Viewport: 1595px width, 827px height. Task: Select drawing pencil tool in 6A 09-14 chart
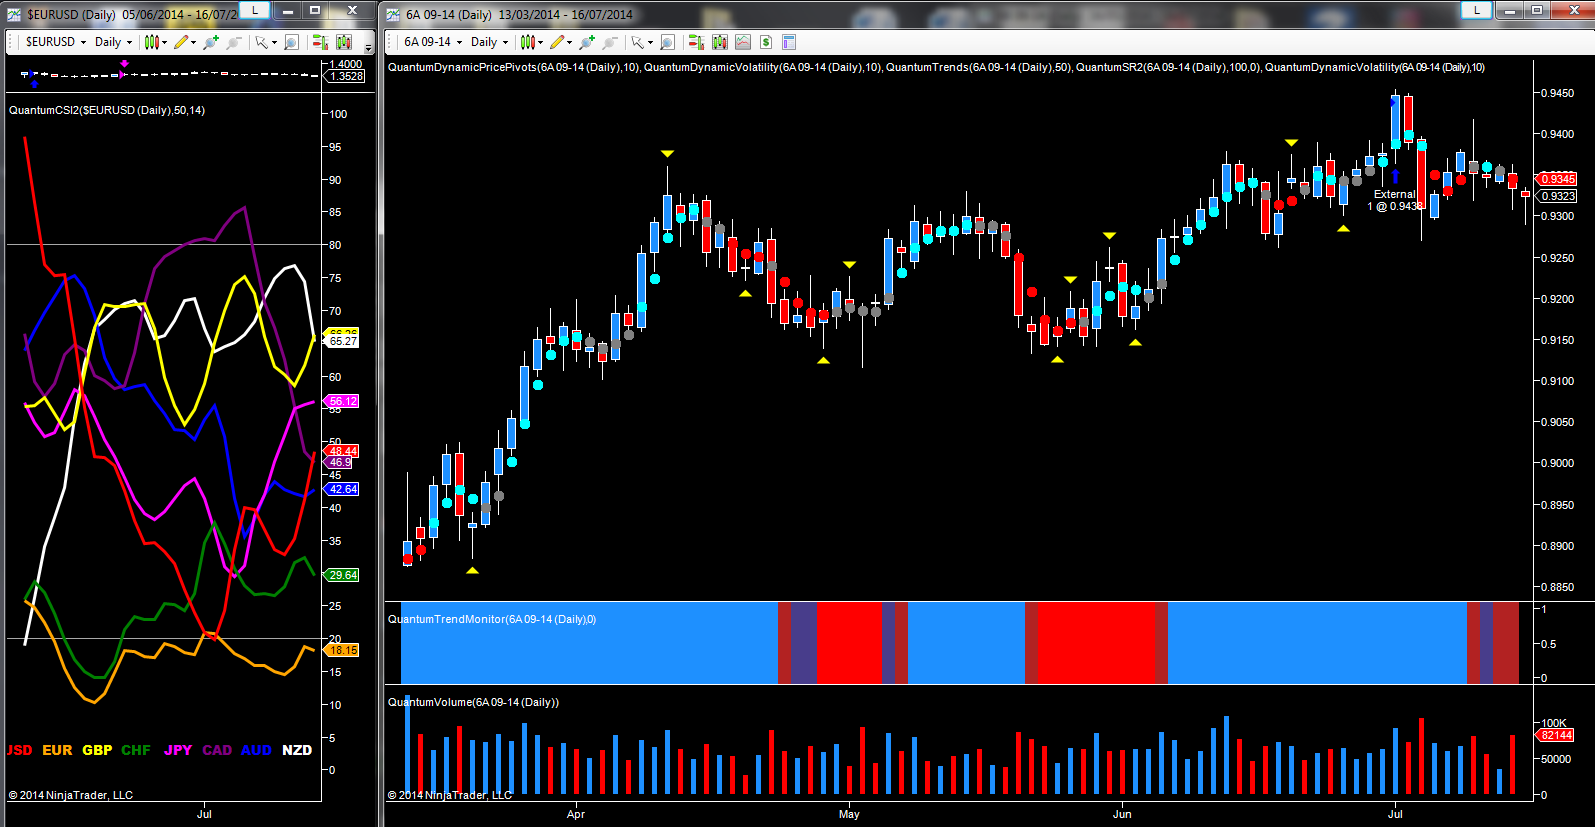[557, 42]
